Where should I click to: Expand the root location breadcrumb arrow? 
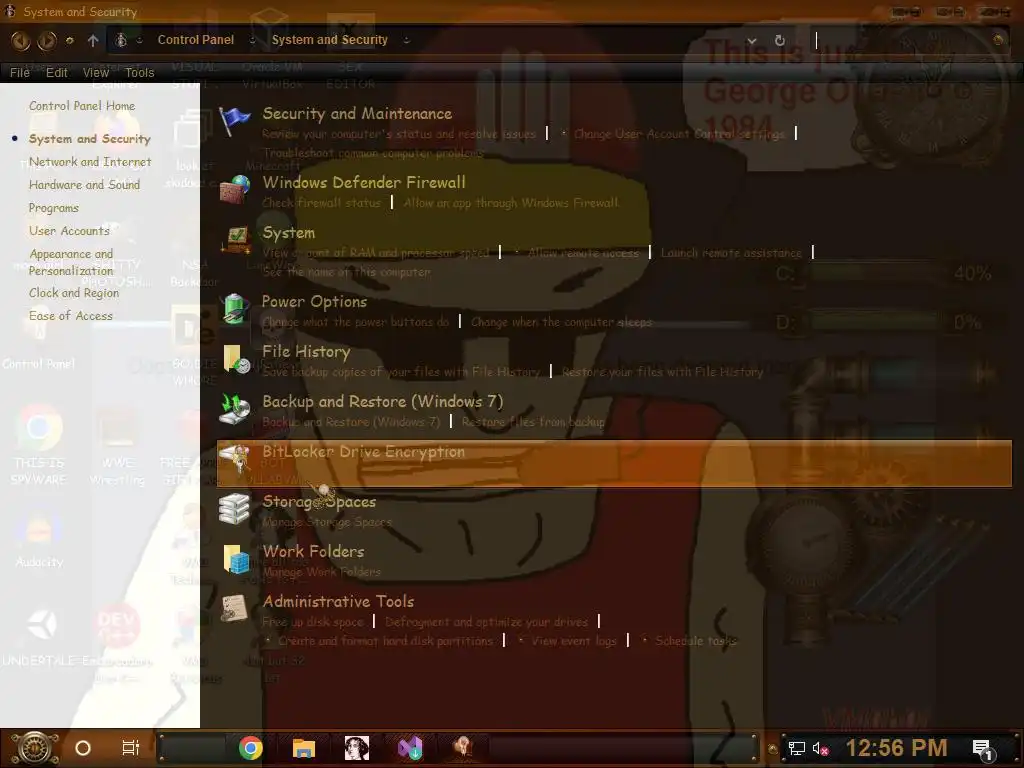pyautogui.click(x=139, y=40)
